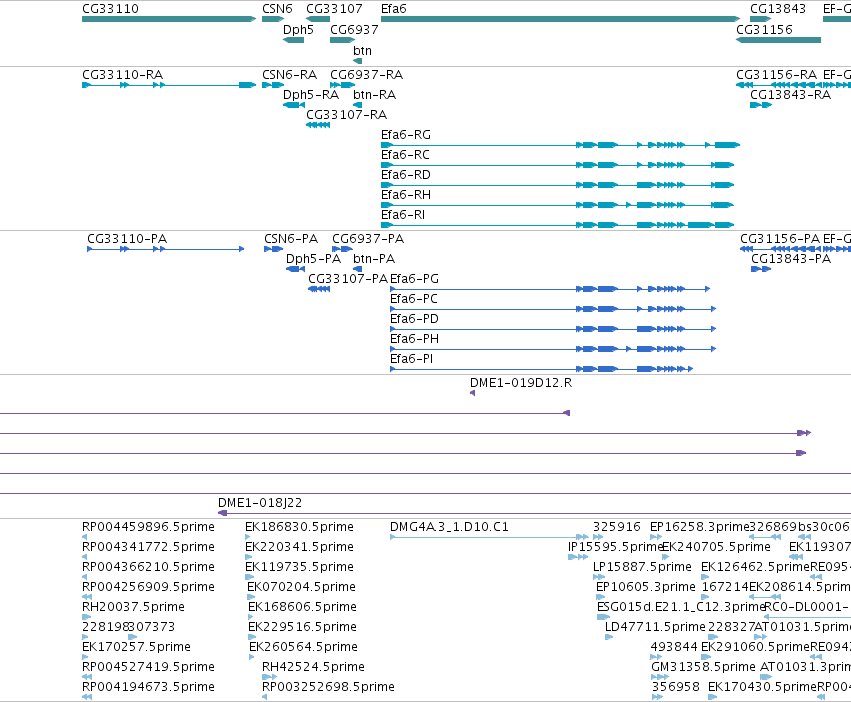This screenshot has width=851, height=702.
Task: Click protein Efa6-PH
Action: 553,349
